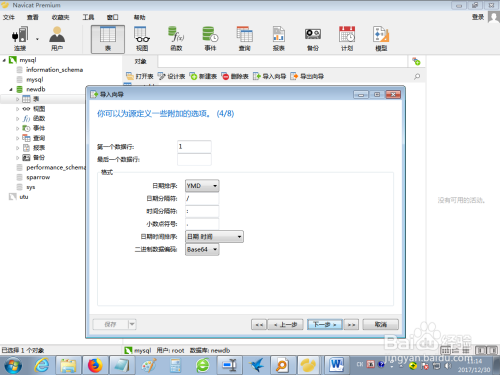Collapse the newdb database node

[11, 89]
